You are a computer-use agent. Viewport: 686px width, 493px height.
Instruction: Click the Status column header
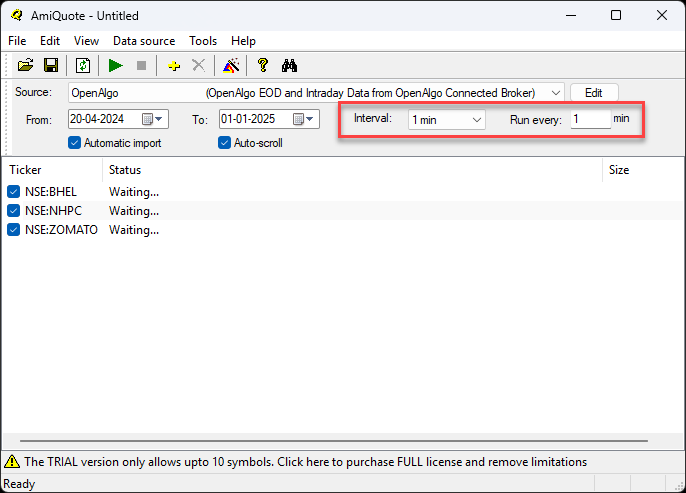[x=353, y=170]
